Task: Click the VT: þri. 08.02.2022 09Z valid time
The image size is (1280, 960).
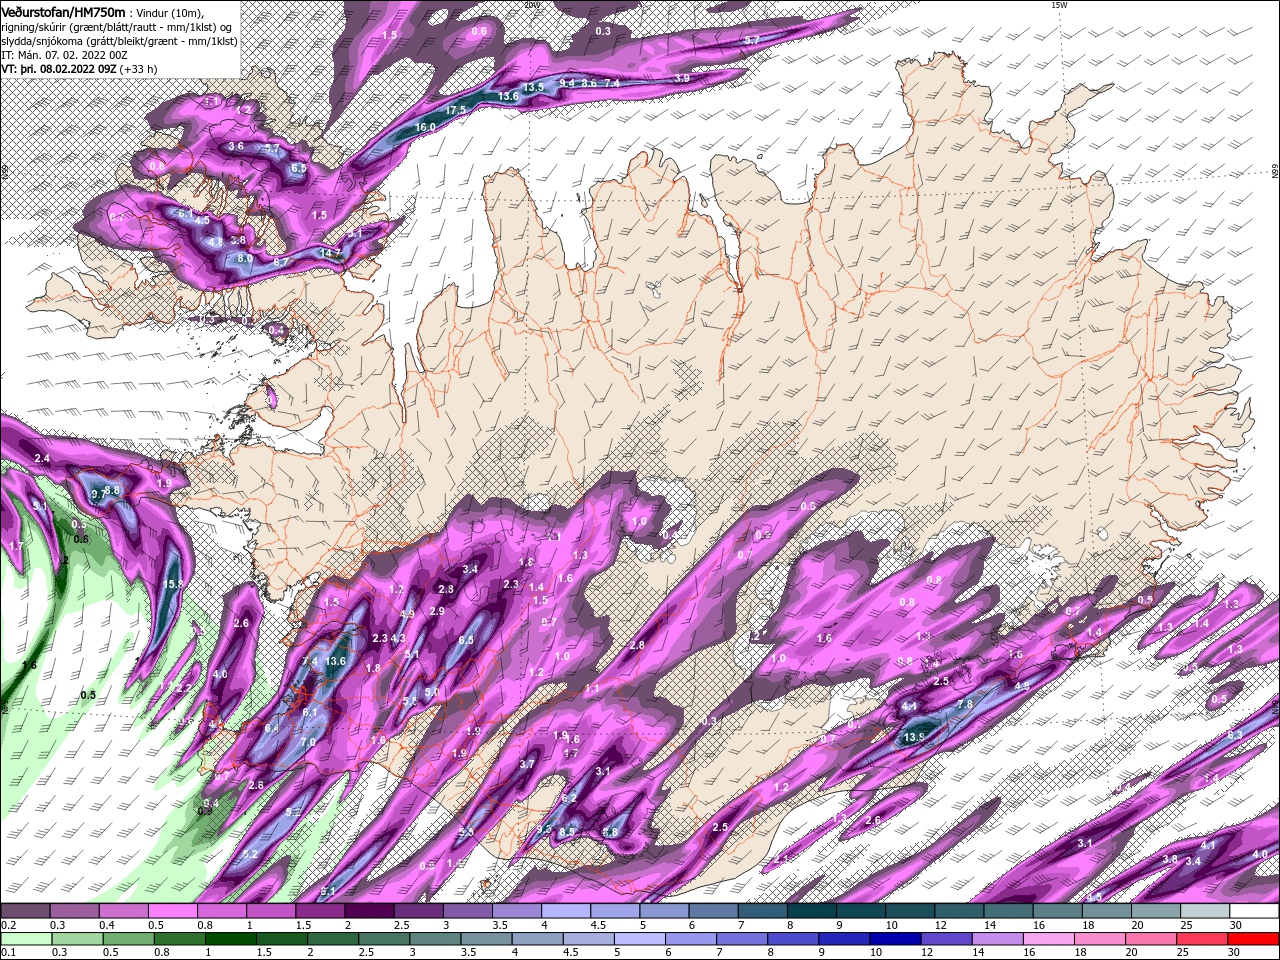Action: [x=60, y=69]
